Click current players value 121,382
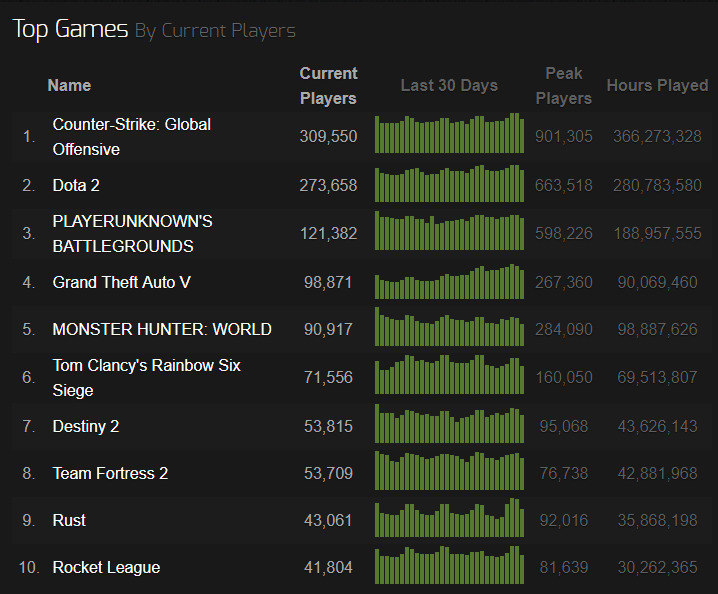The height and width of the screenshot is (594, 718). click(x=328, y=234)
